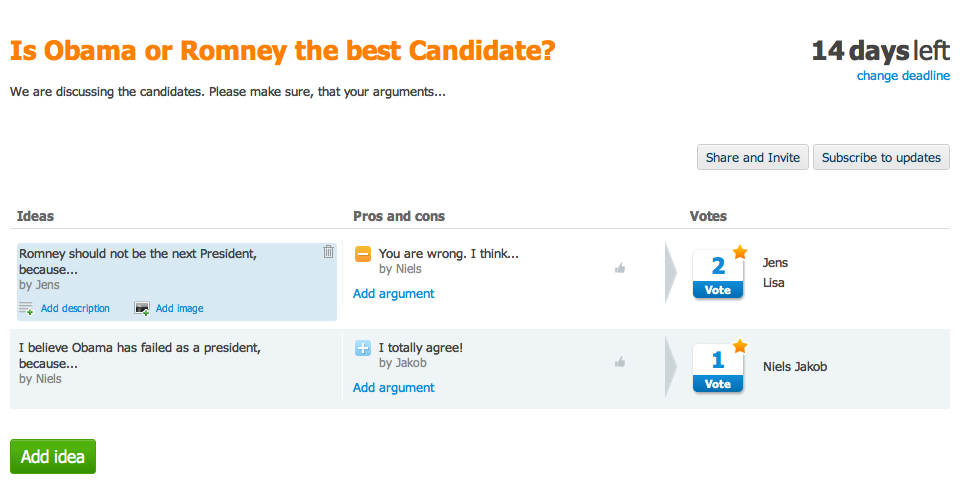Click the Add description link

coord(75,309)
